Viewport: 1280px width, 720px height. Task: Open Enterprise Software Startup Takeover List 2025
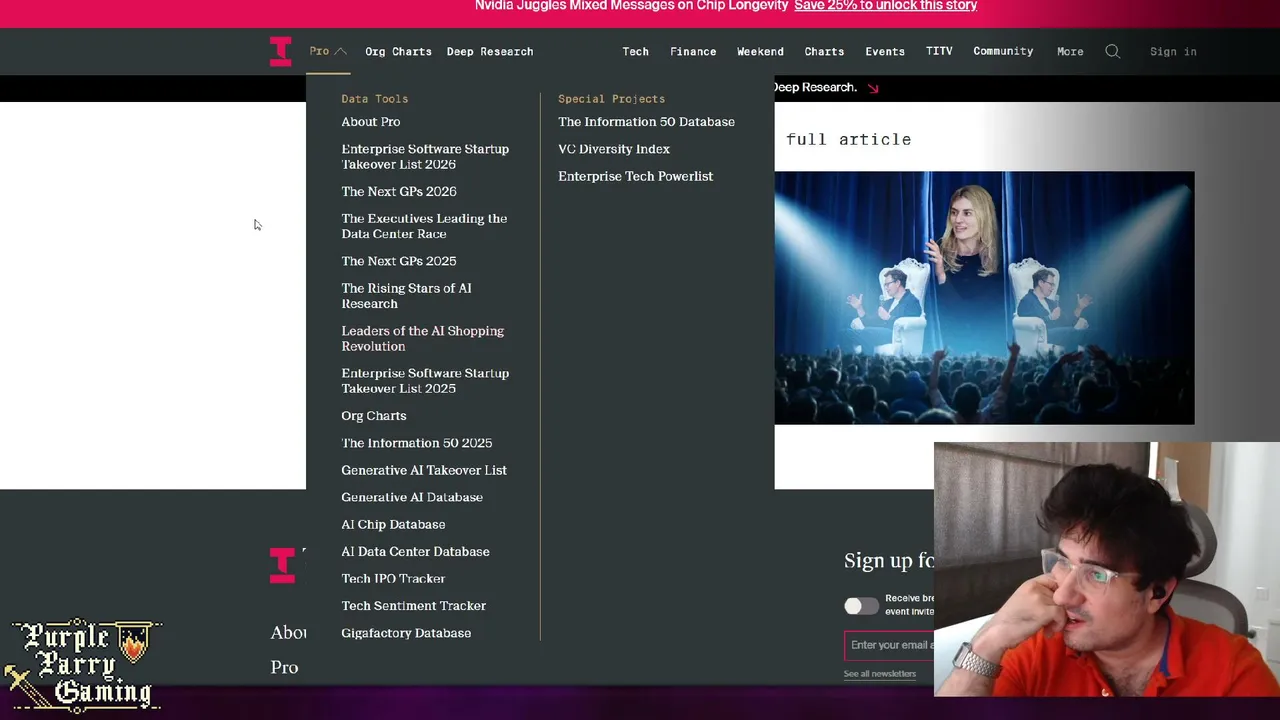[425, 381]
